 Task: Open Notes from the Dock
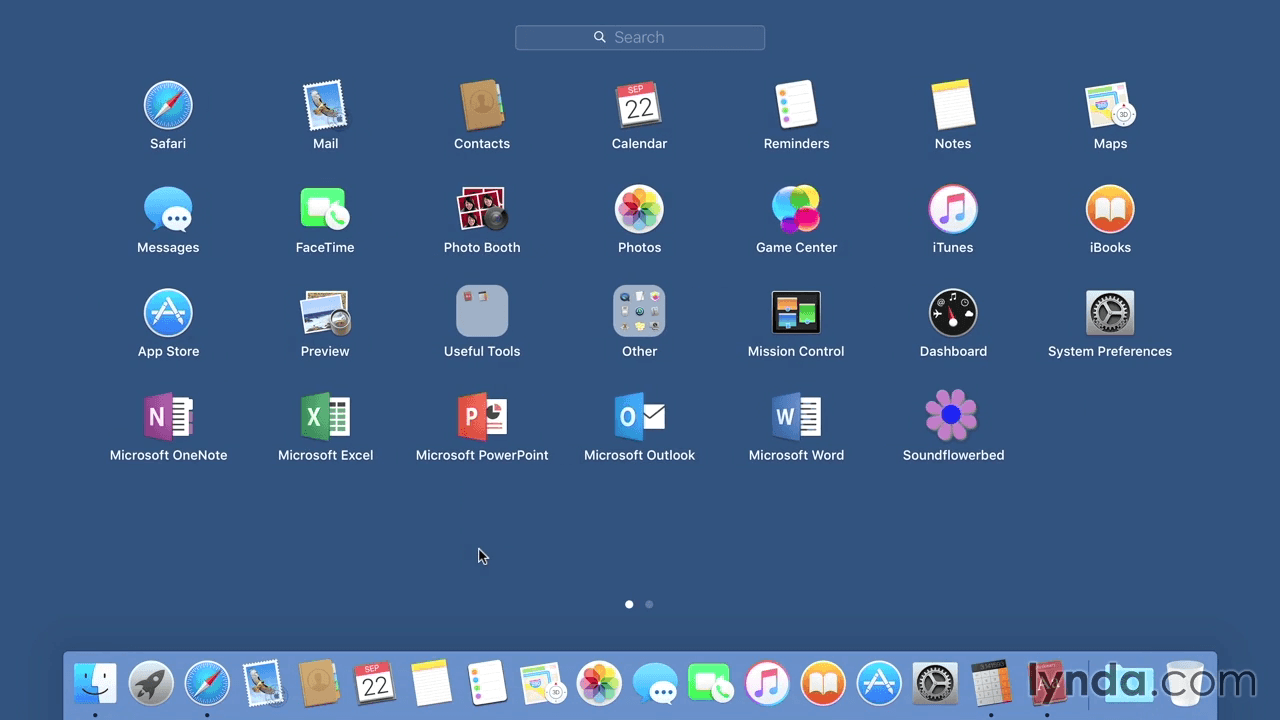click(431, 684)
